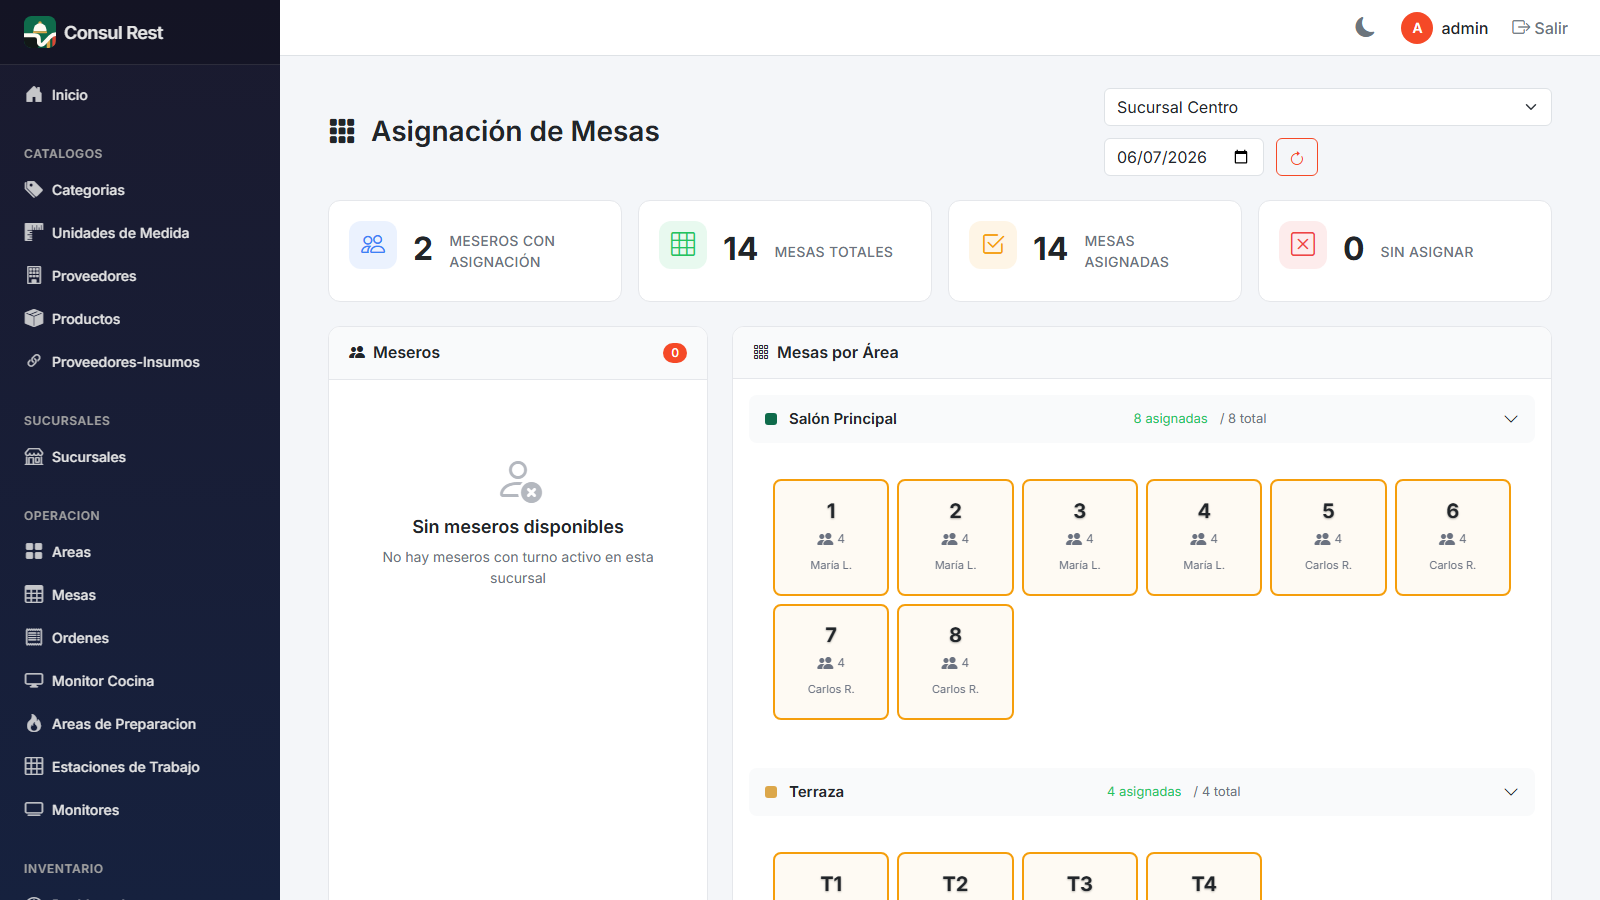Click the Asignación de Mesas title grid icon
Viewport: 1600px width, 900px height.
(x=342, y=131)
